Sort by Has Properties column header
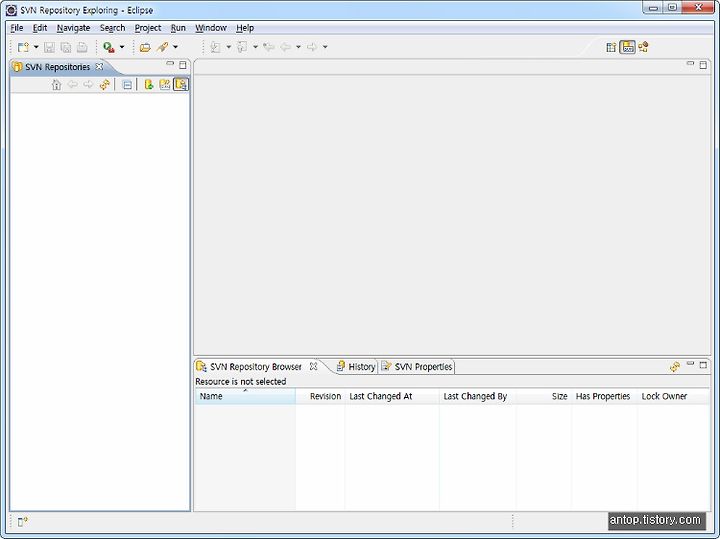Image resolution: width=720 pixels, height=539 pixels. 604,396
